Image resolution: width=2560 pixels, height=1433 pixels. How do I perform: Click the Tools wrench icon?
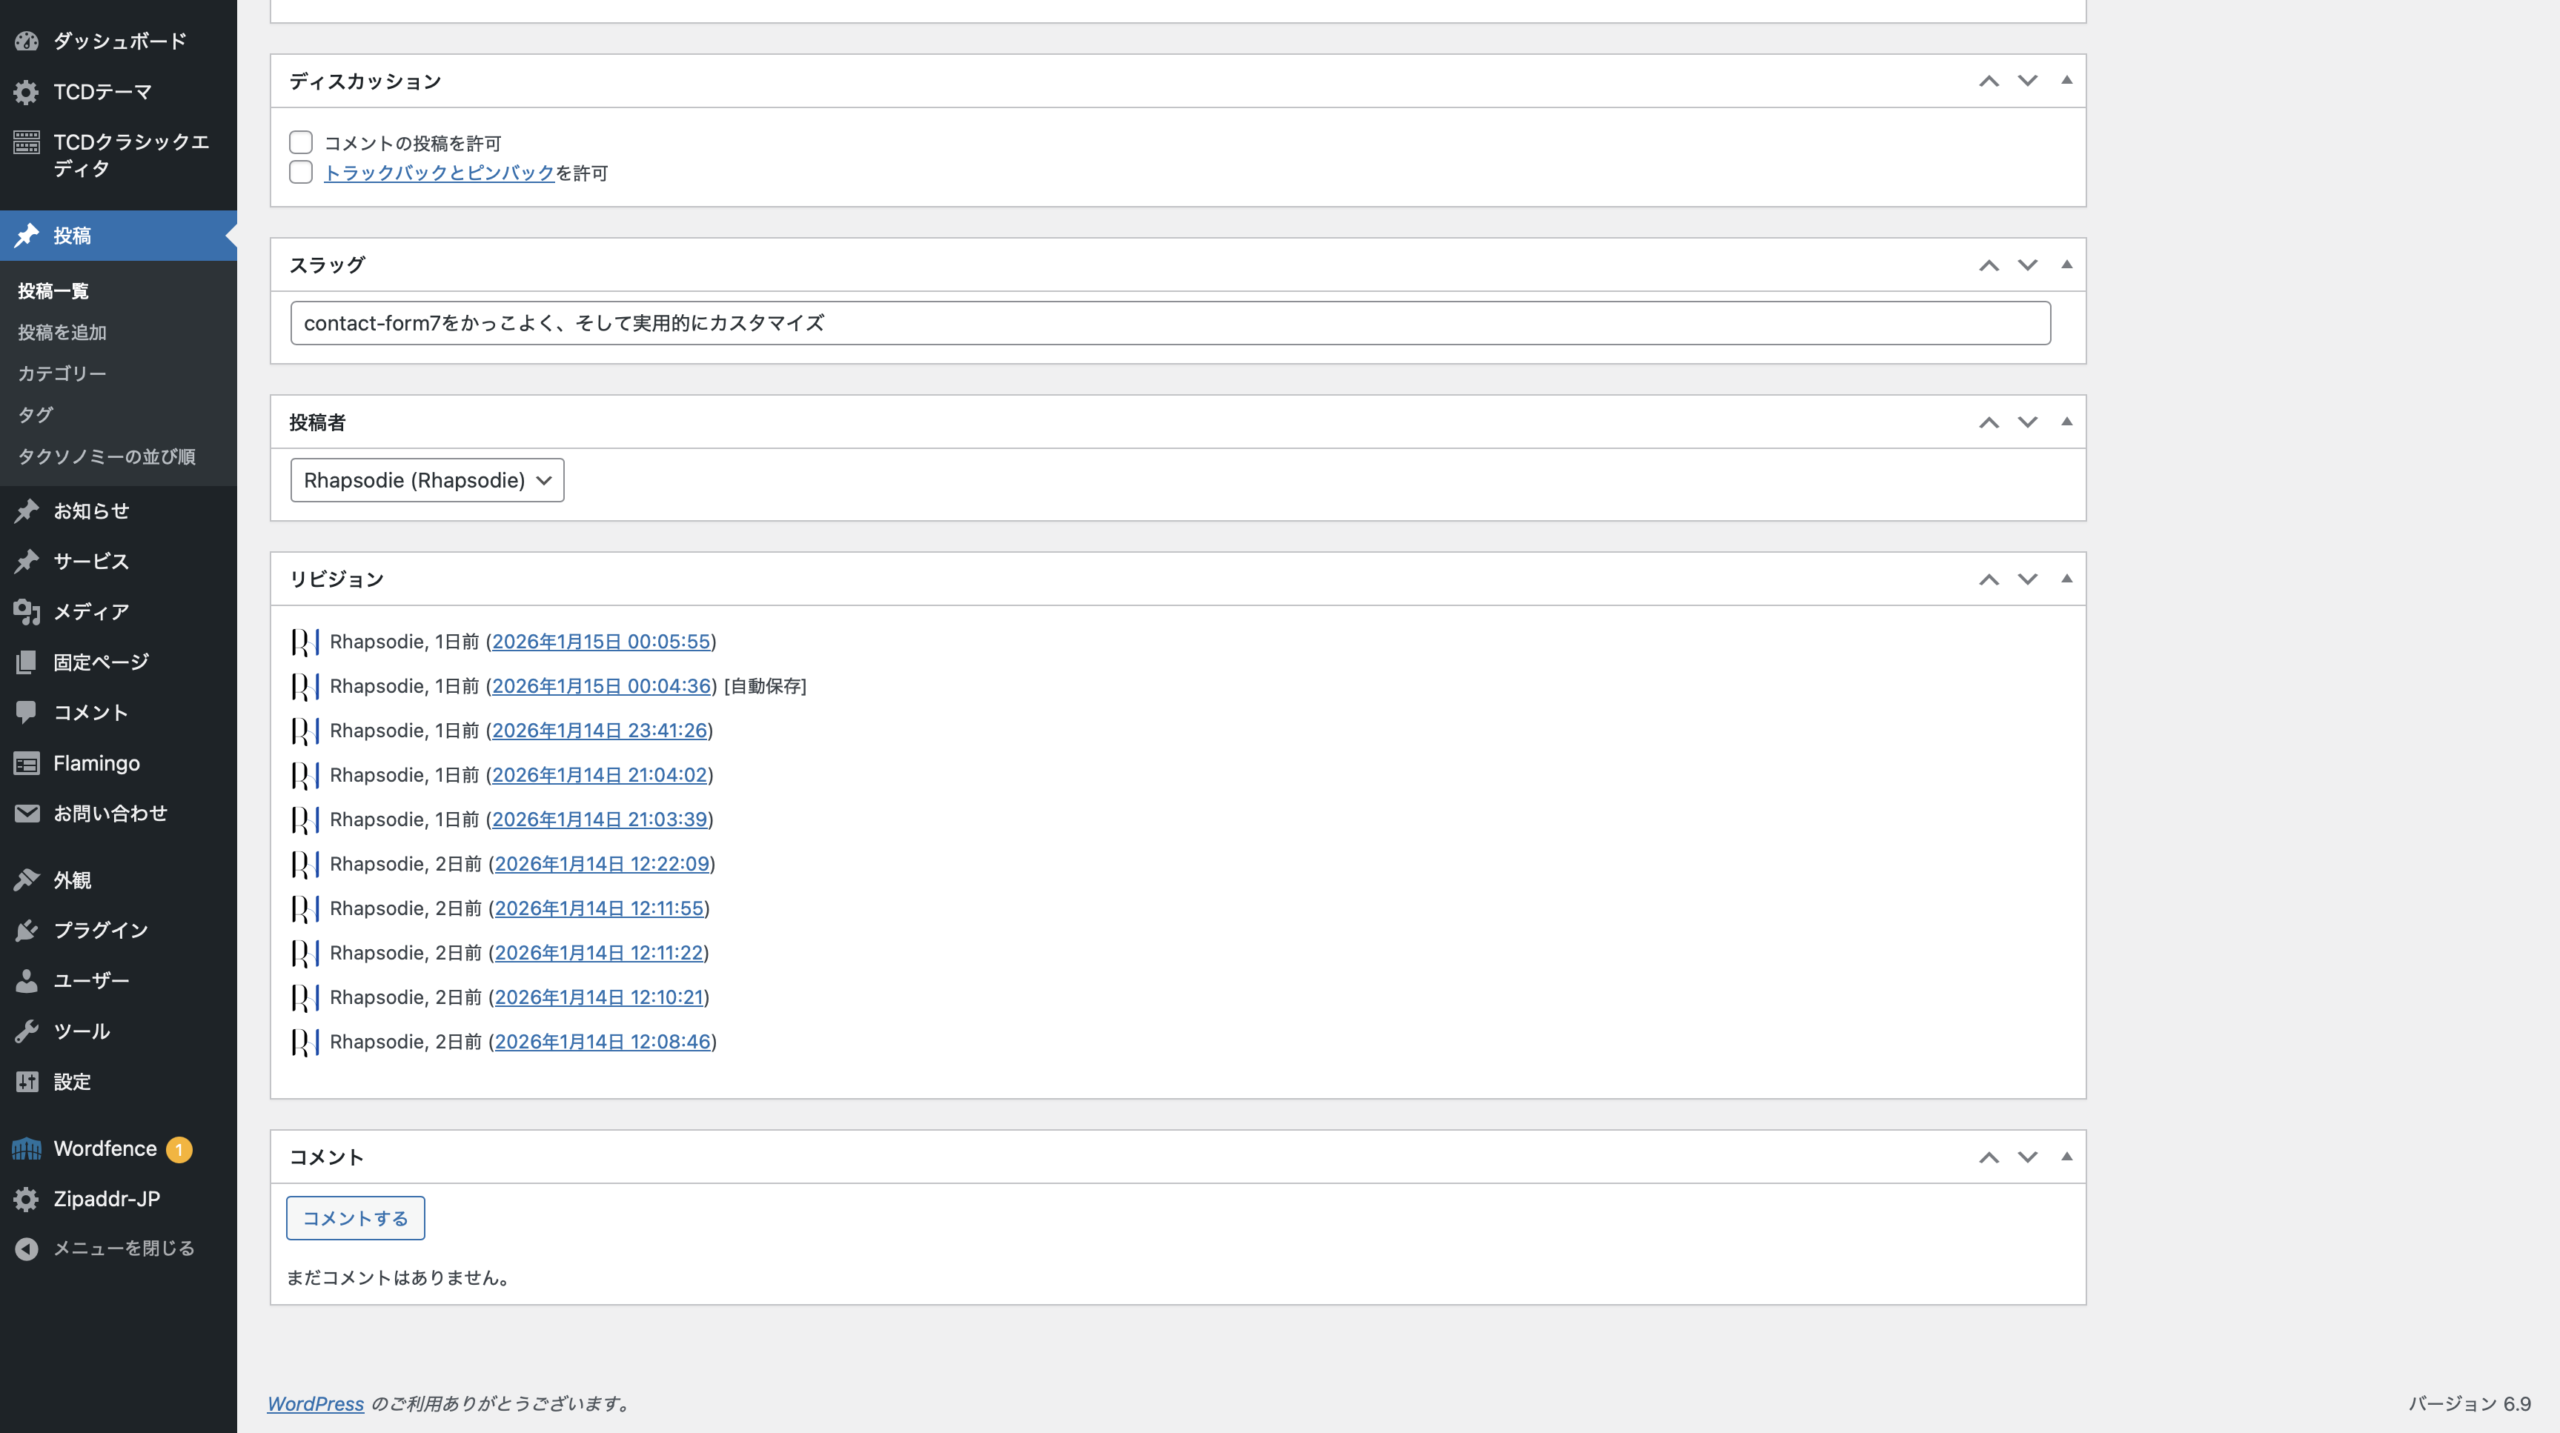pos(27,1031)
